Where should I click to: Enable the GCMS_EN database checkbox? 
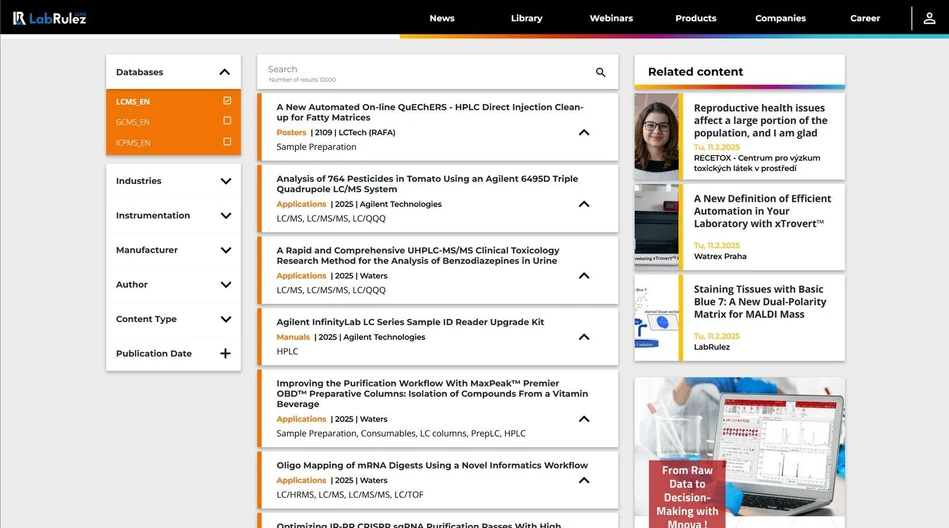point(227,121)
